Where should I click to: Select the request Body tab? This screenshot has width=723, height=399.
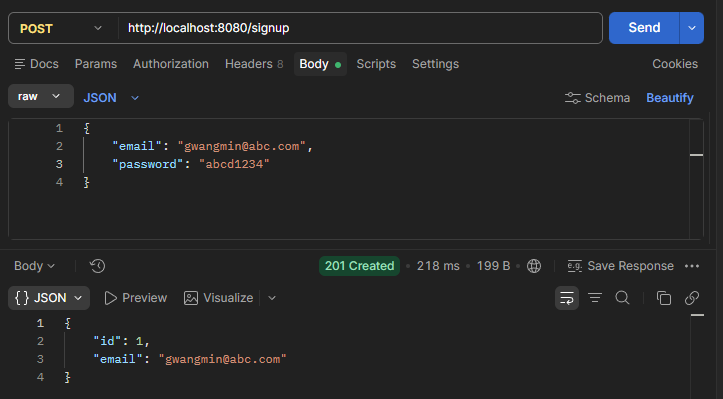tap(320, 64)
